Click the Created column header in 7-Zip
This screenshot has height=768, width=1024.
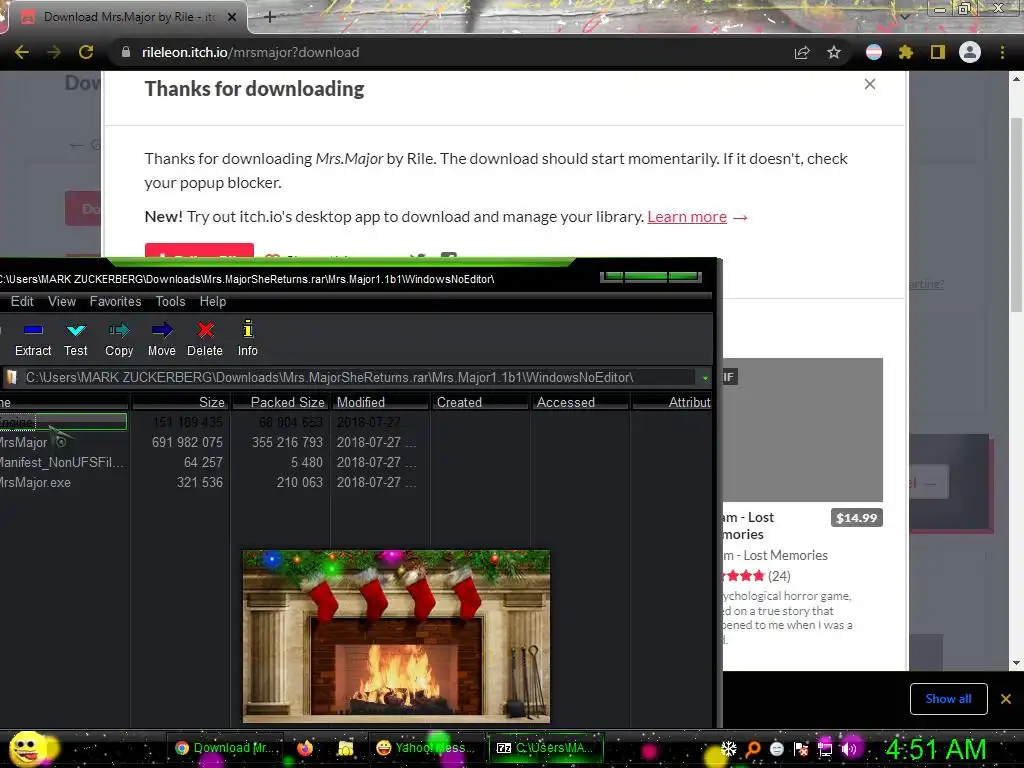click(x=480, y=402)
